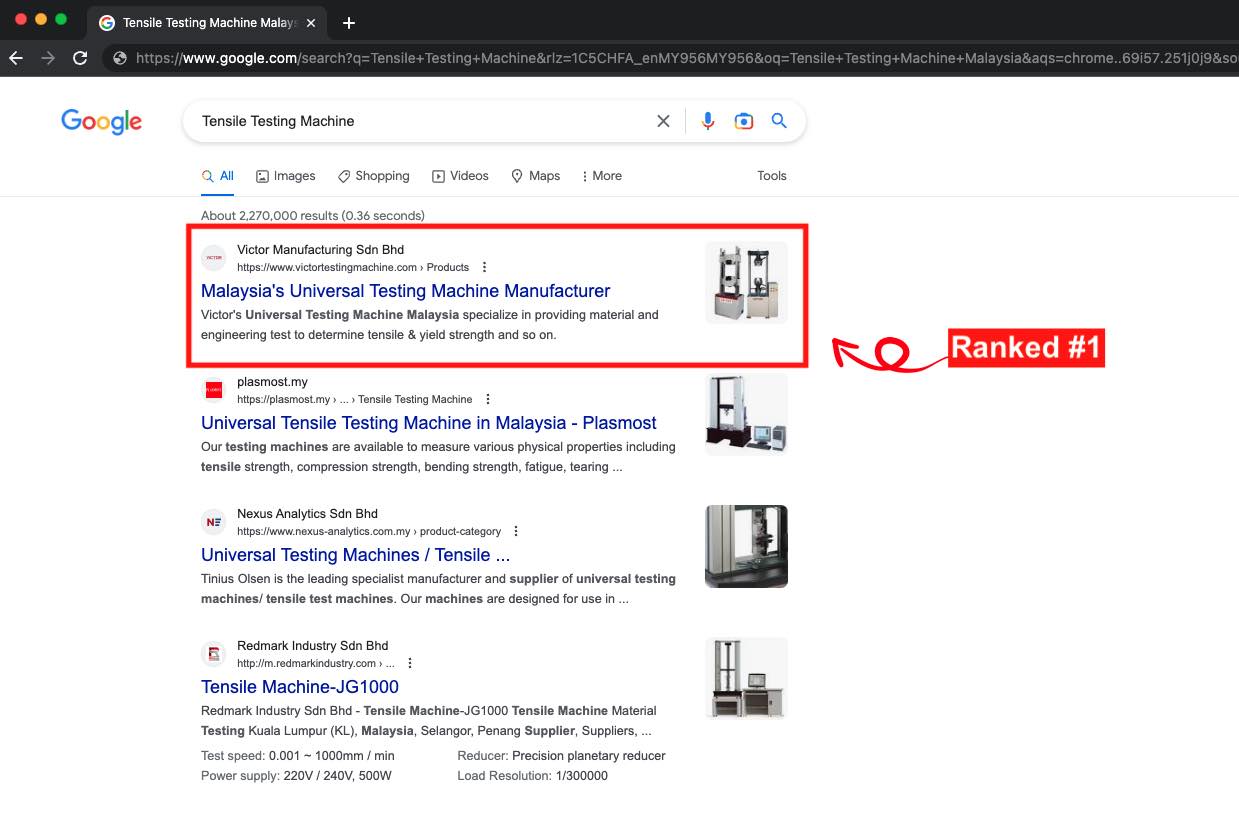Select the Shopping search tab

pyautogui.click(x=373, y=176)
